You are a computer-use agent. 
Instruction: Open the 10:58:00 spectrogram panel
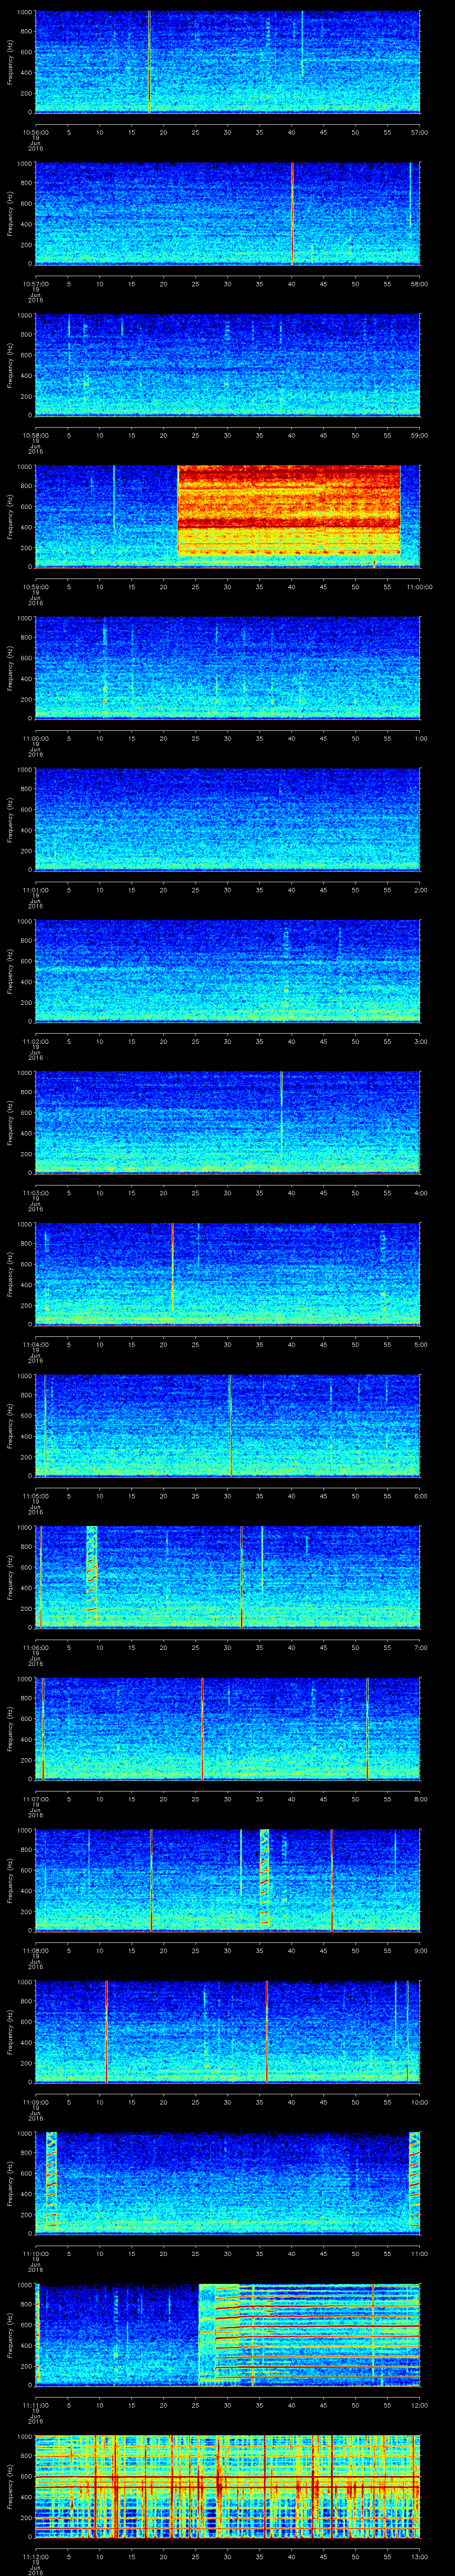tap(228, 364)
